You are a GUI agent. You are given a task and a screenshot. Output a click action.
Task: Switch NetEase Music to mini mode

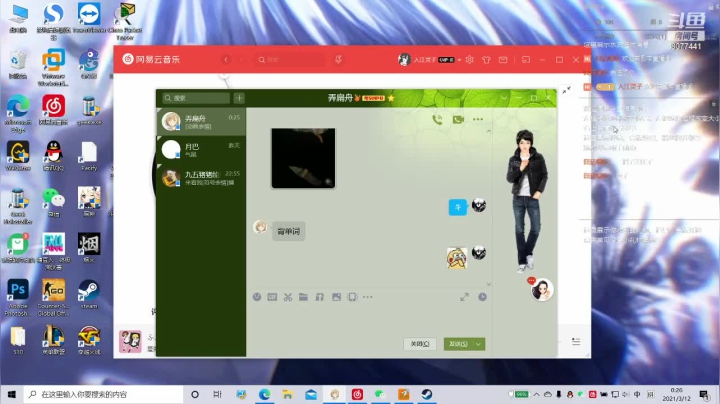(x=526, y=60)
